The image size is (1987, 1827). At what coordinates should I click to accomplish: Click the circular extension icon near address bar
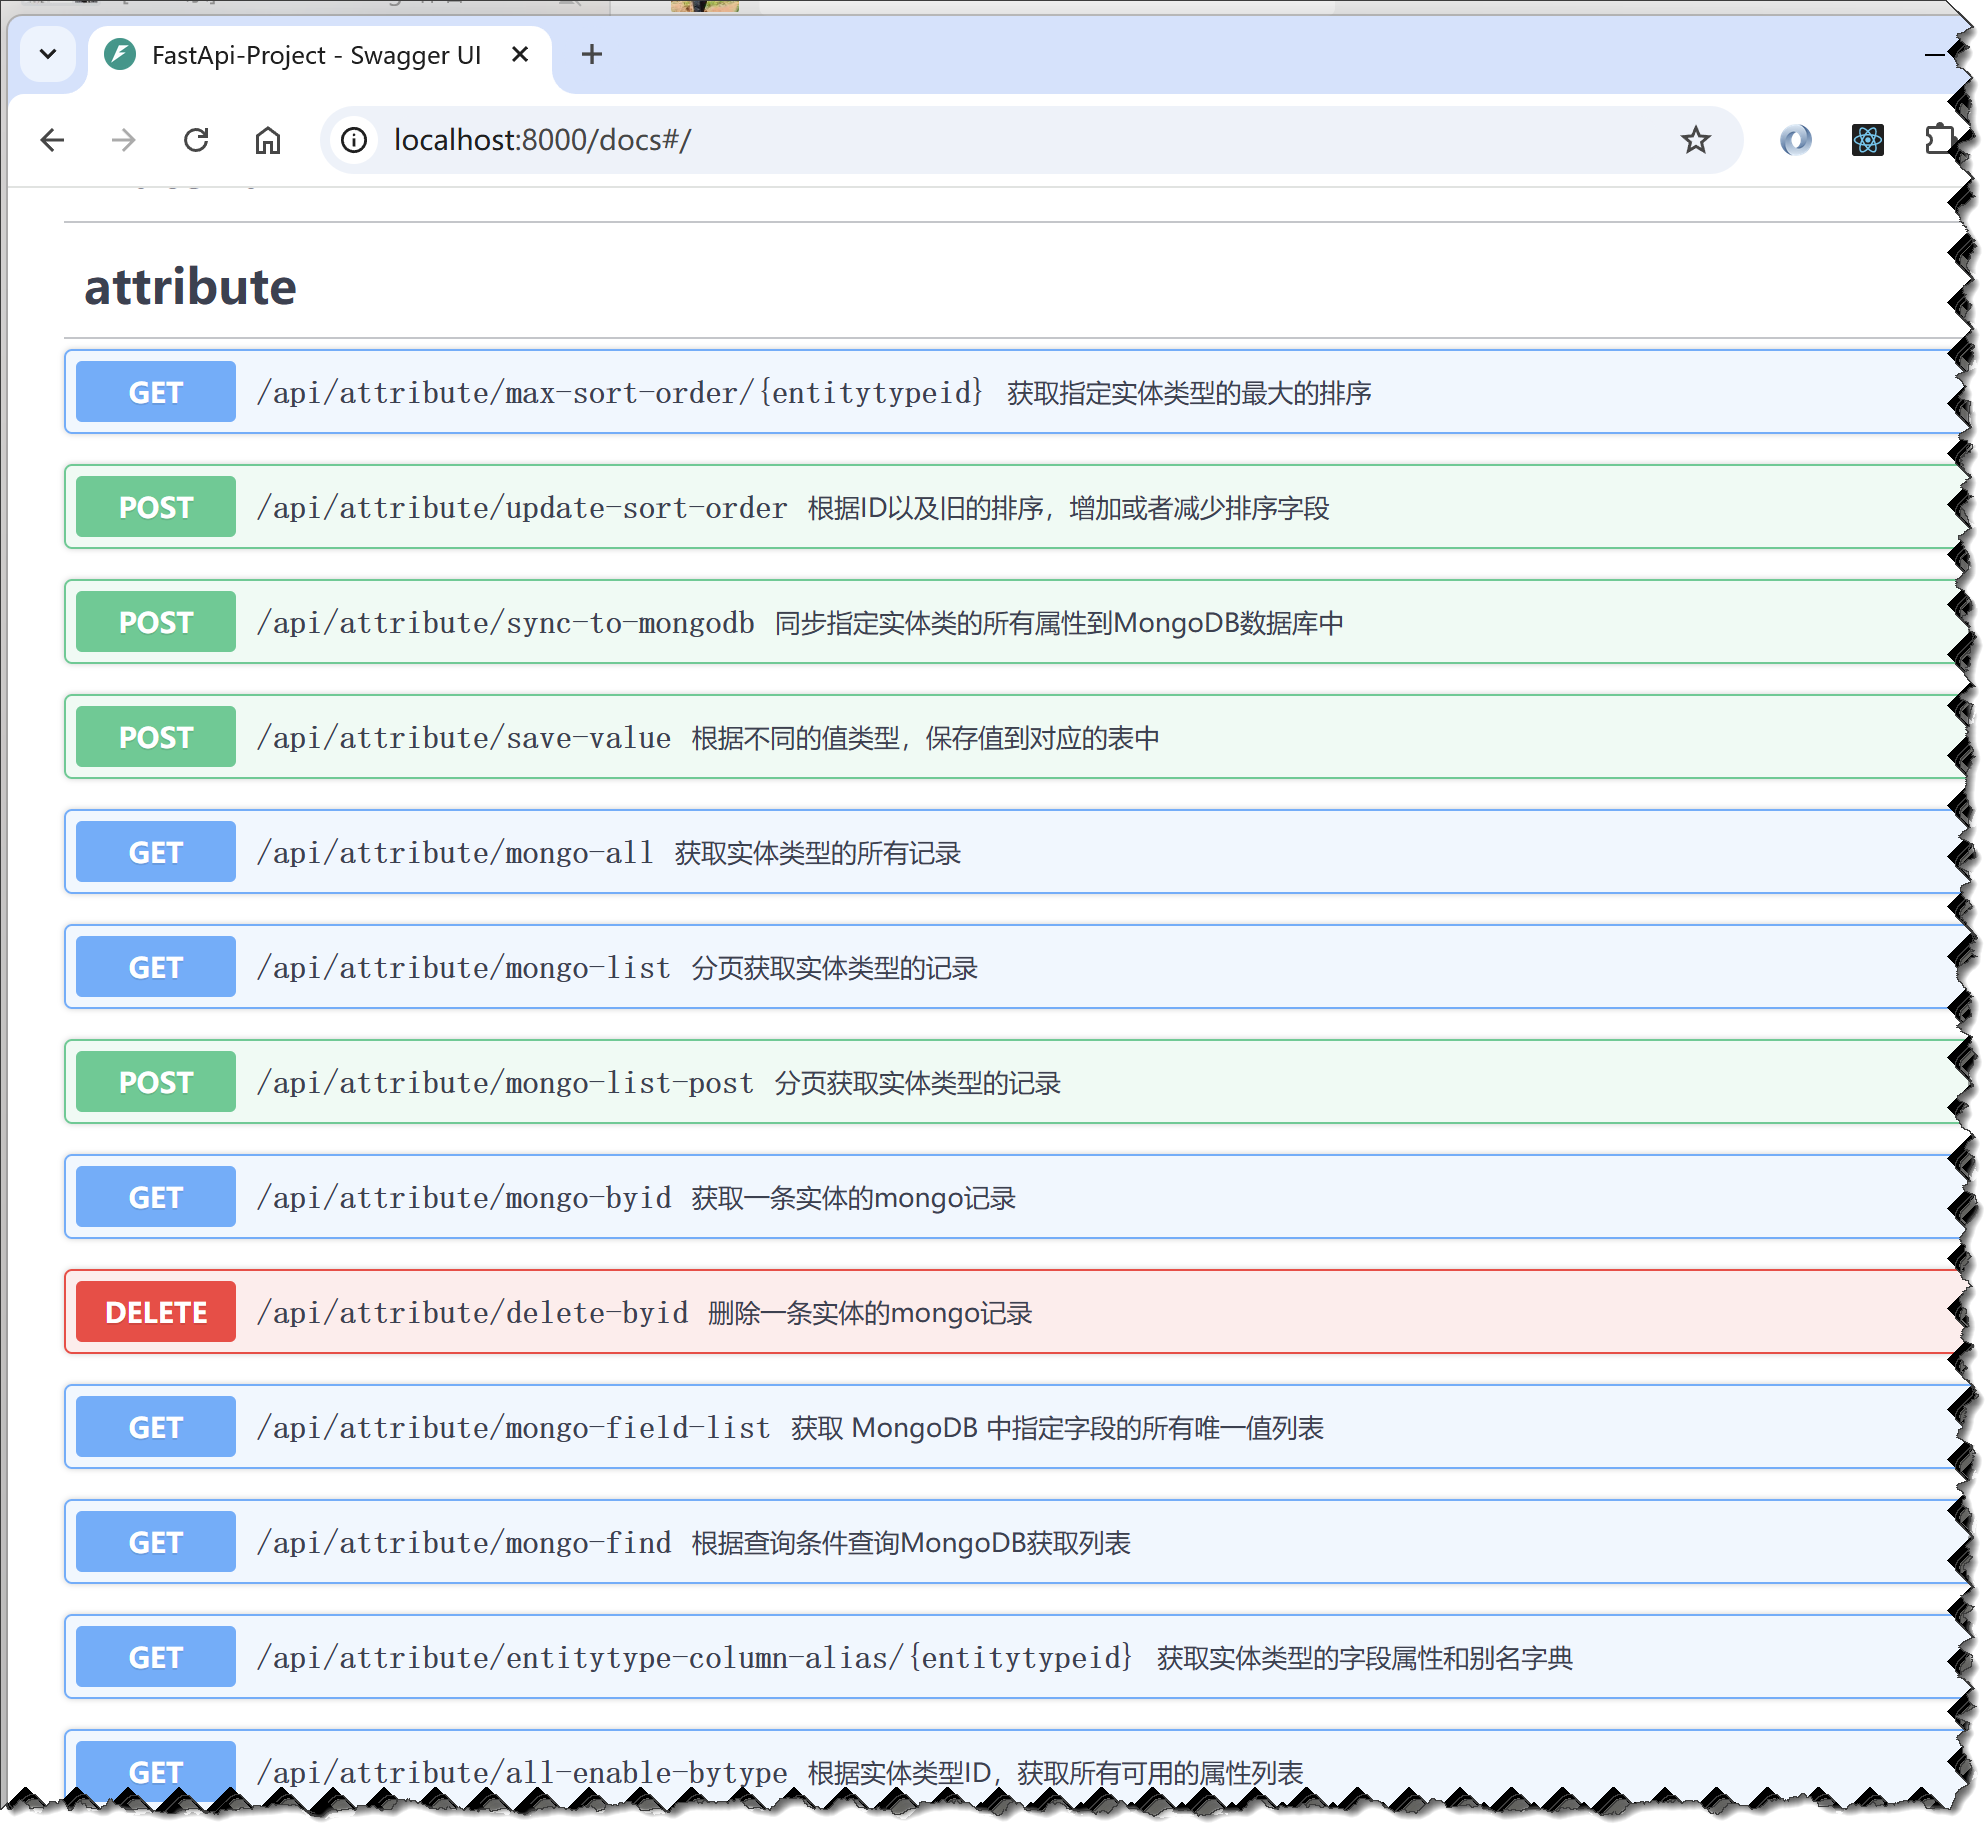1796,140
